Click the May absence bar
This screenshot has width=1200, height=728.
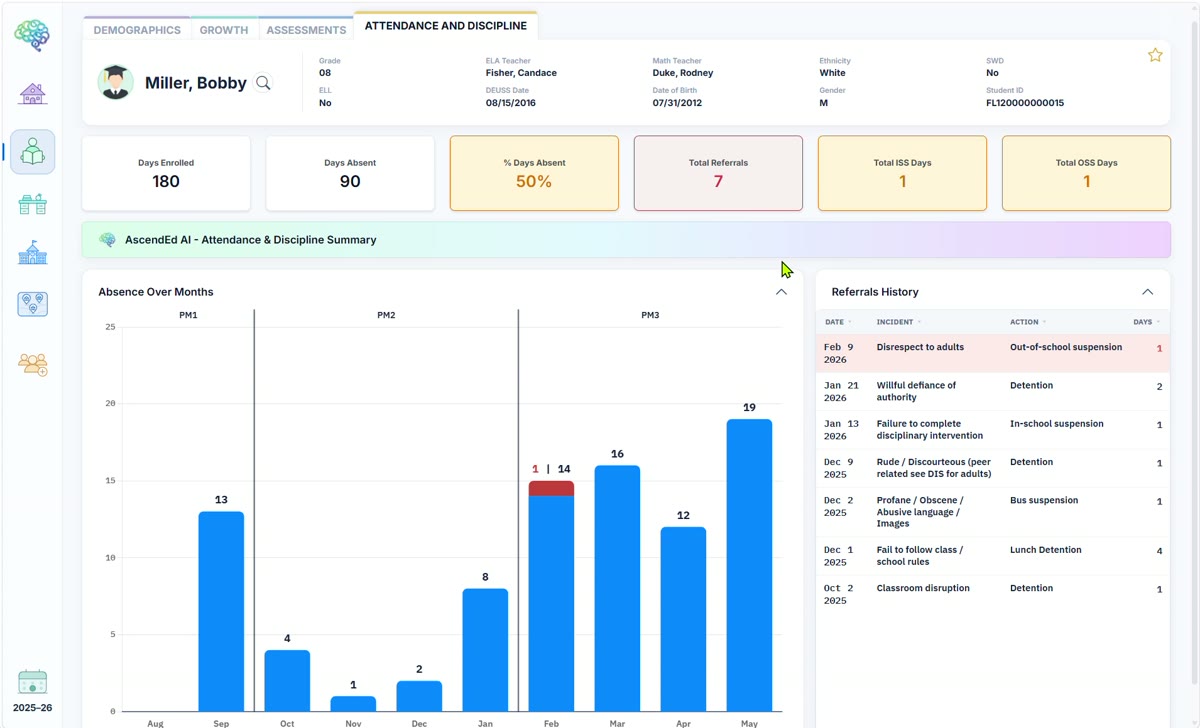749,565
